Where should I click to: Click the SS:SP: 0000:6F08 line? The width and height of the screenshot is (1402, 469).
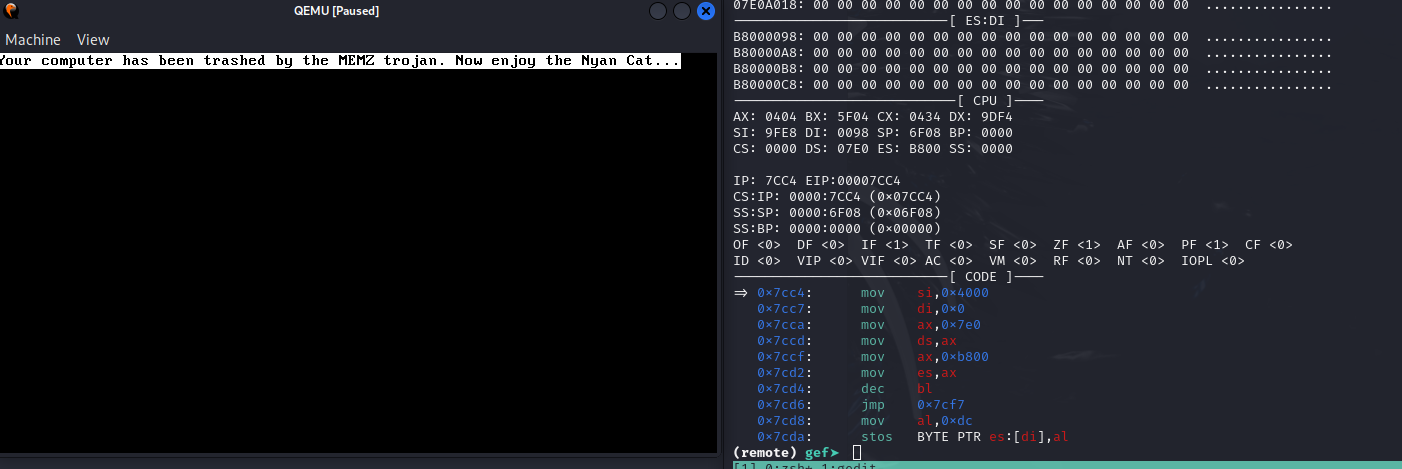pos(837,213)
